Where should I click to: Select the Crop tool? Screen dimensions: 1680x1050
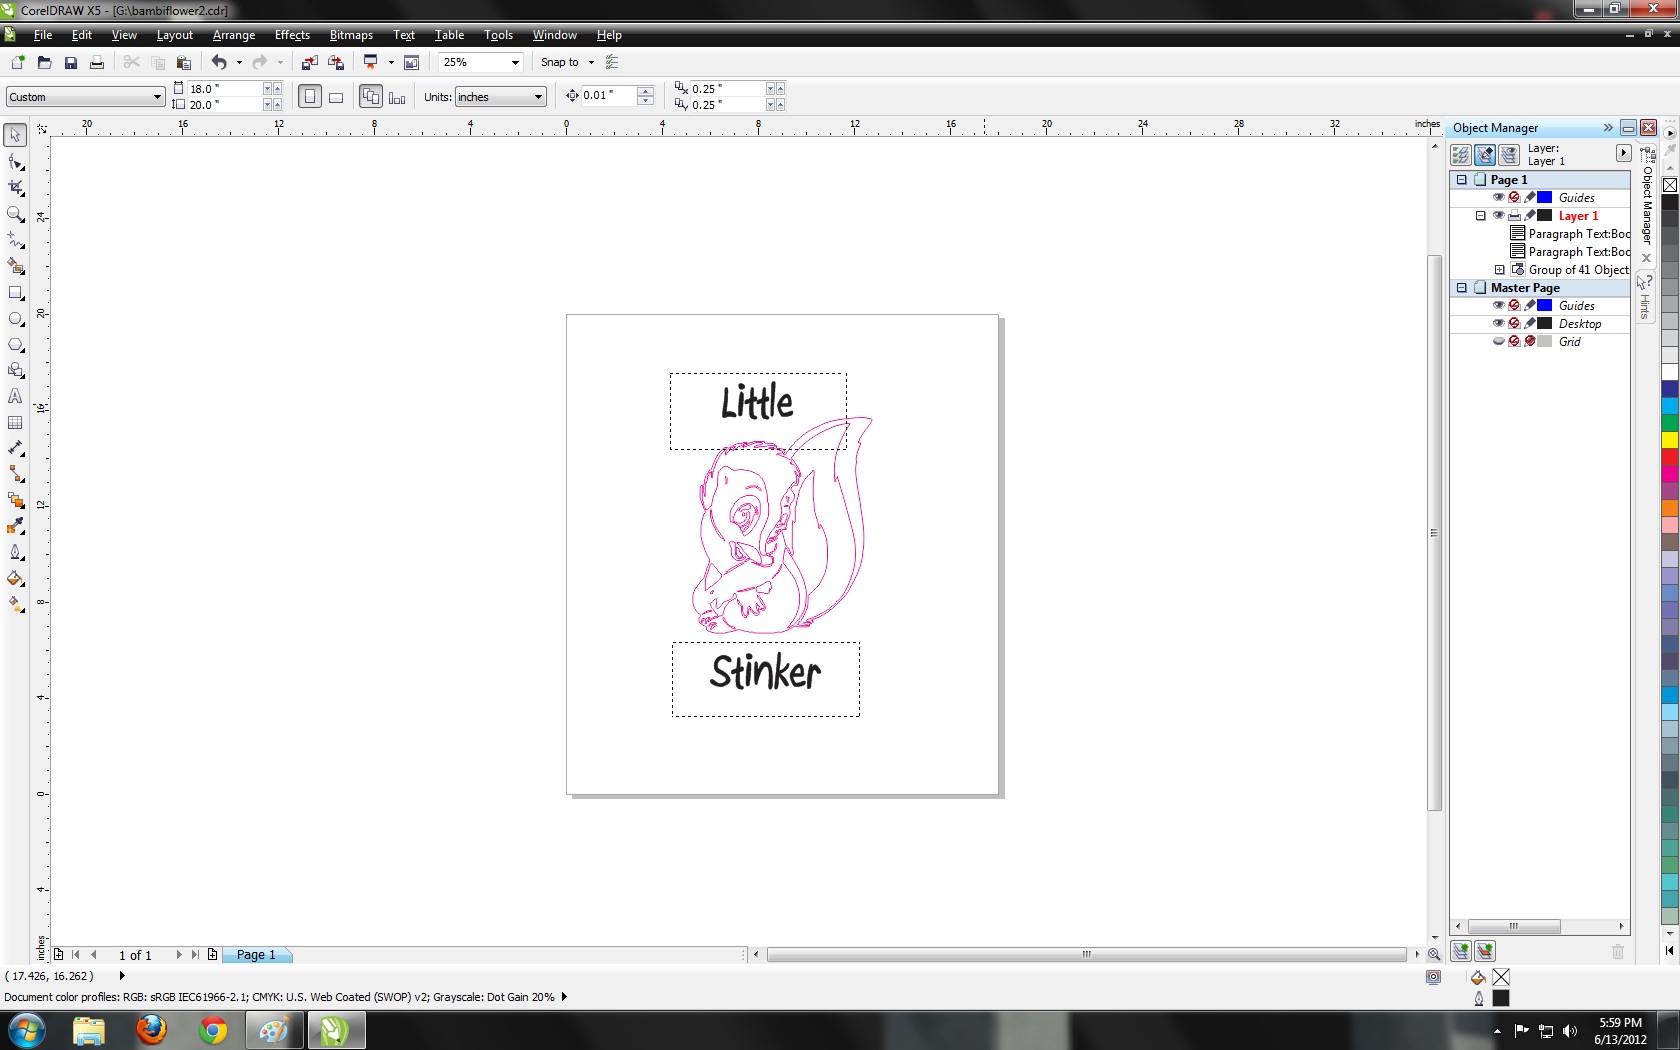point(15,188)
